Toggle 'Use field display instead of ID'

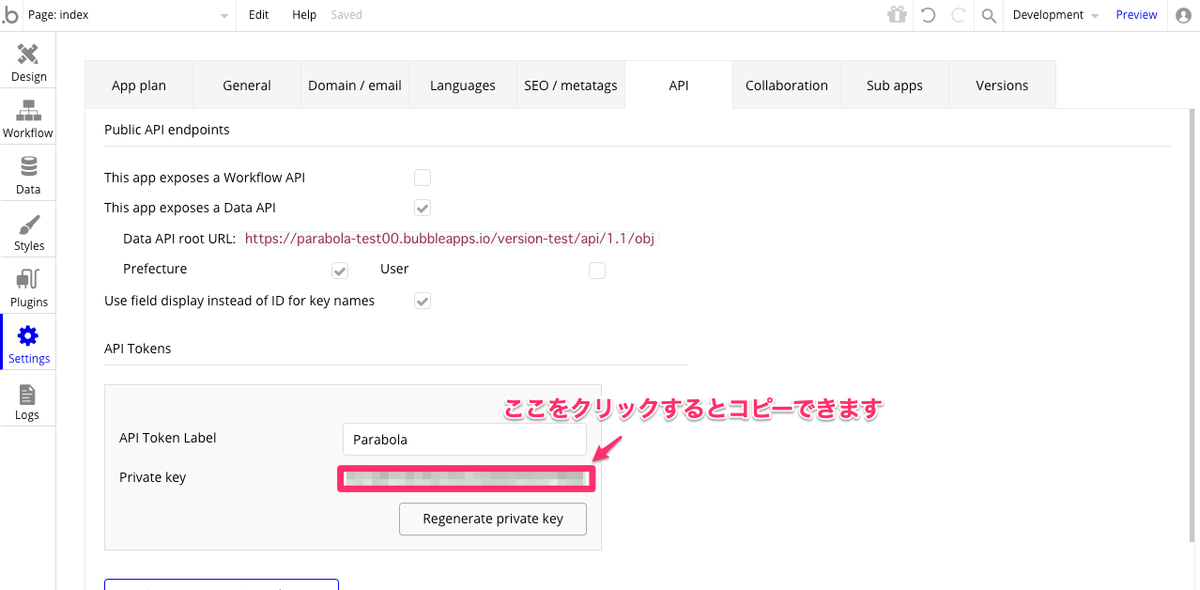point(423,301)
